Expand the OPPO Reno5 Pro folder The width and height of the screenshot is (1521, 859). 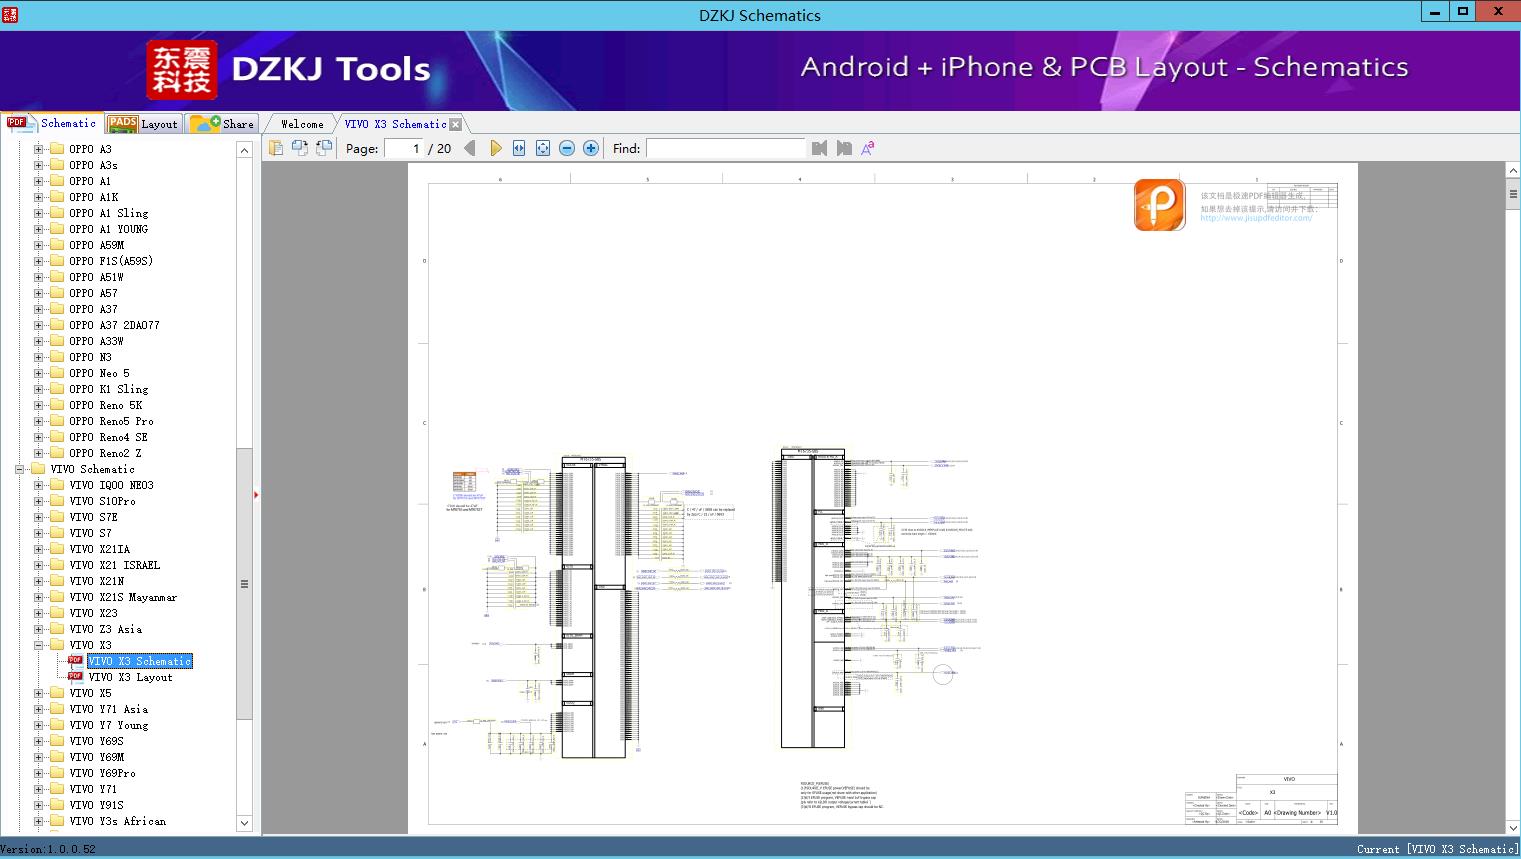click(x=38, y=421)
